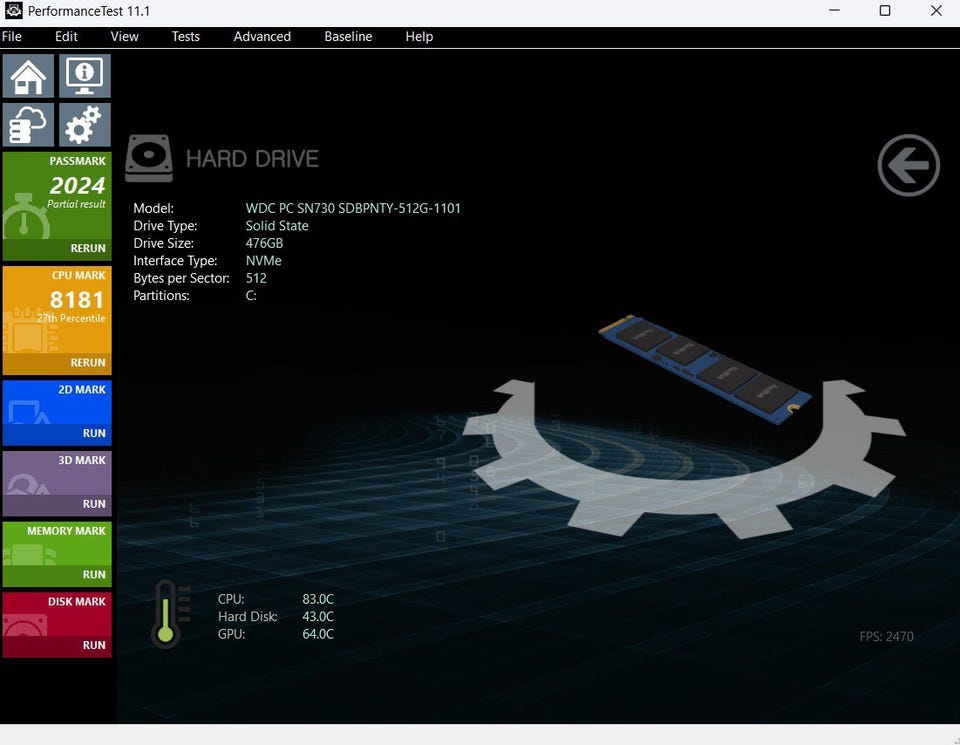Screen dimensions: 960x745
Task: Open the System Information monitor icon
Action: coord(84,76)
